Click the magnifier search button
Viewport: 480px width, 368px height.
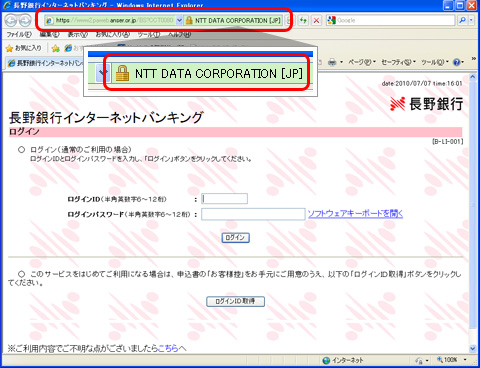point(462,20)
